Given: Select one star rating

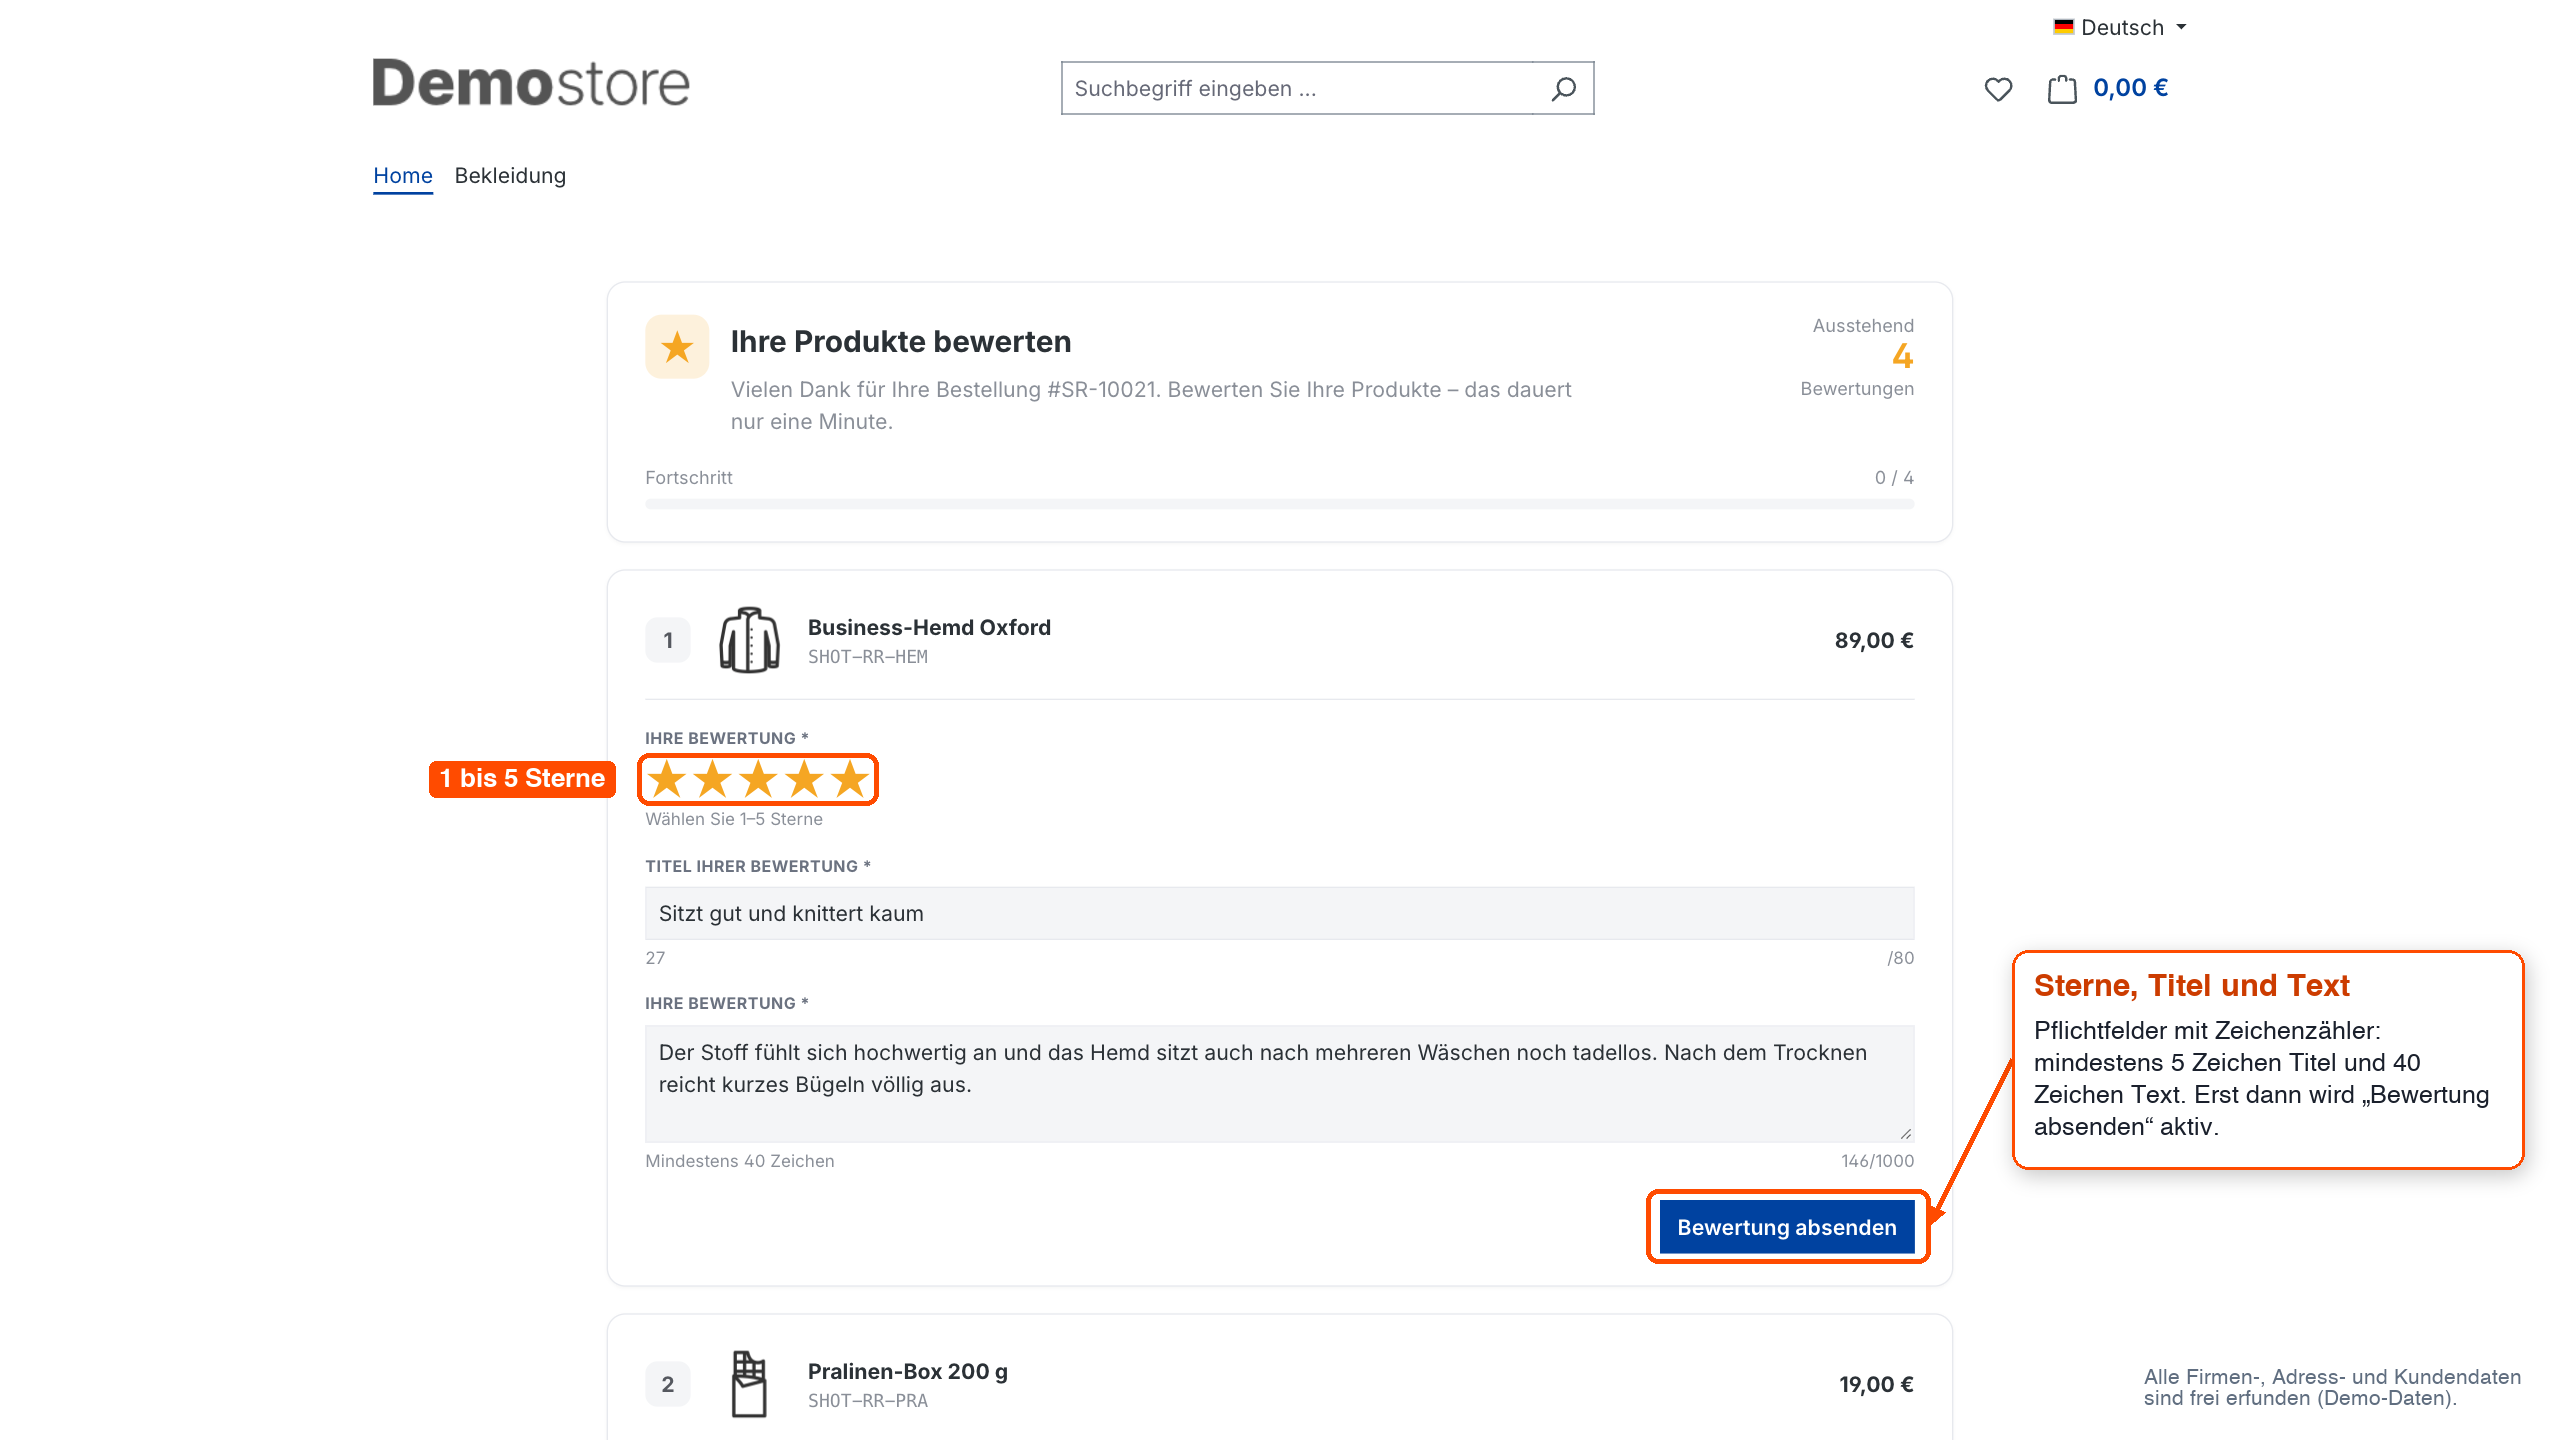Looking at the screenshot, I should pyautogui.click(x=667, y=779).
